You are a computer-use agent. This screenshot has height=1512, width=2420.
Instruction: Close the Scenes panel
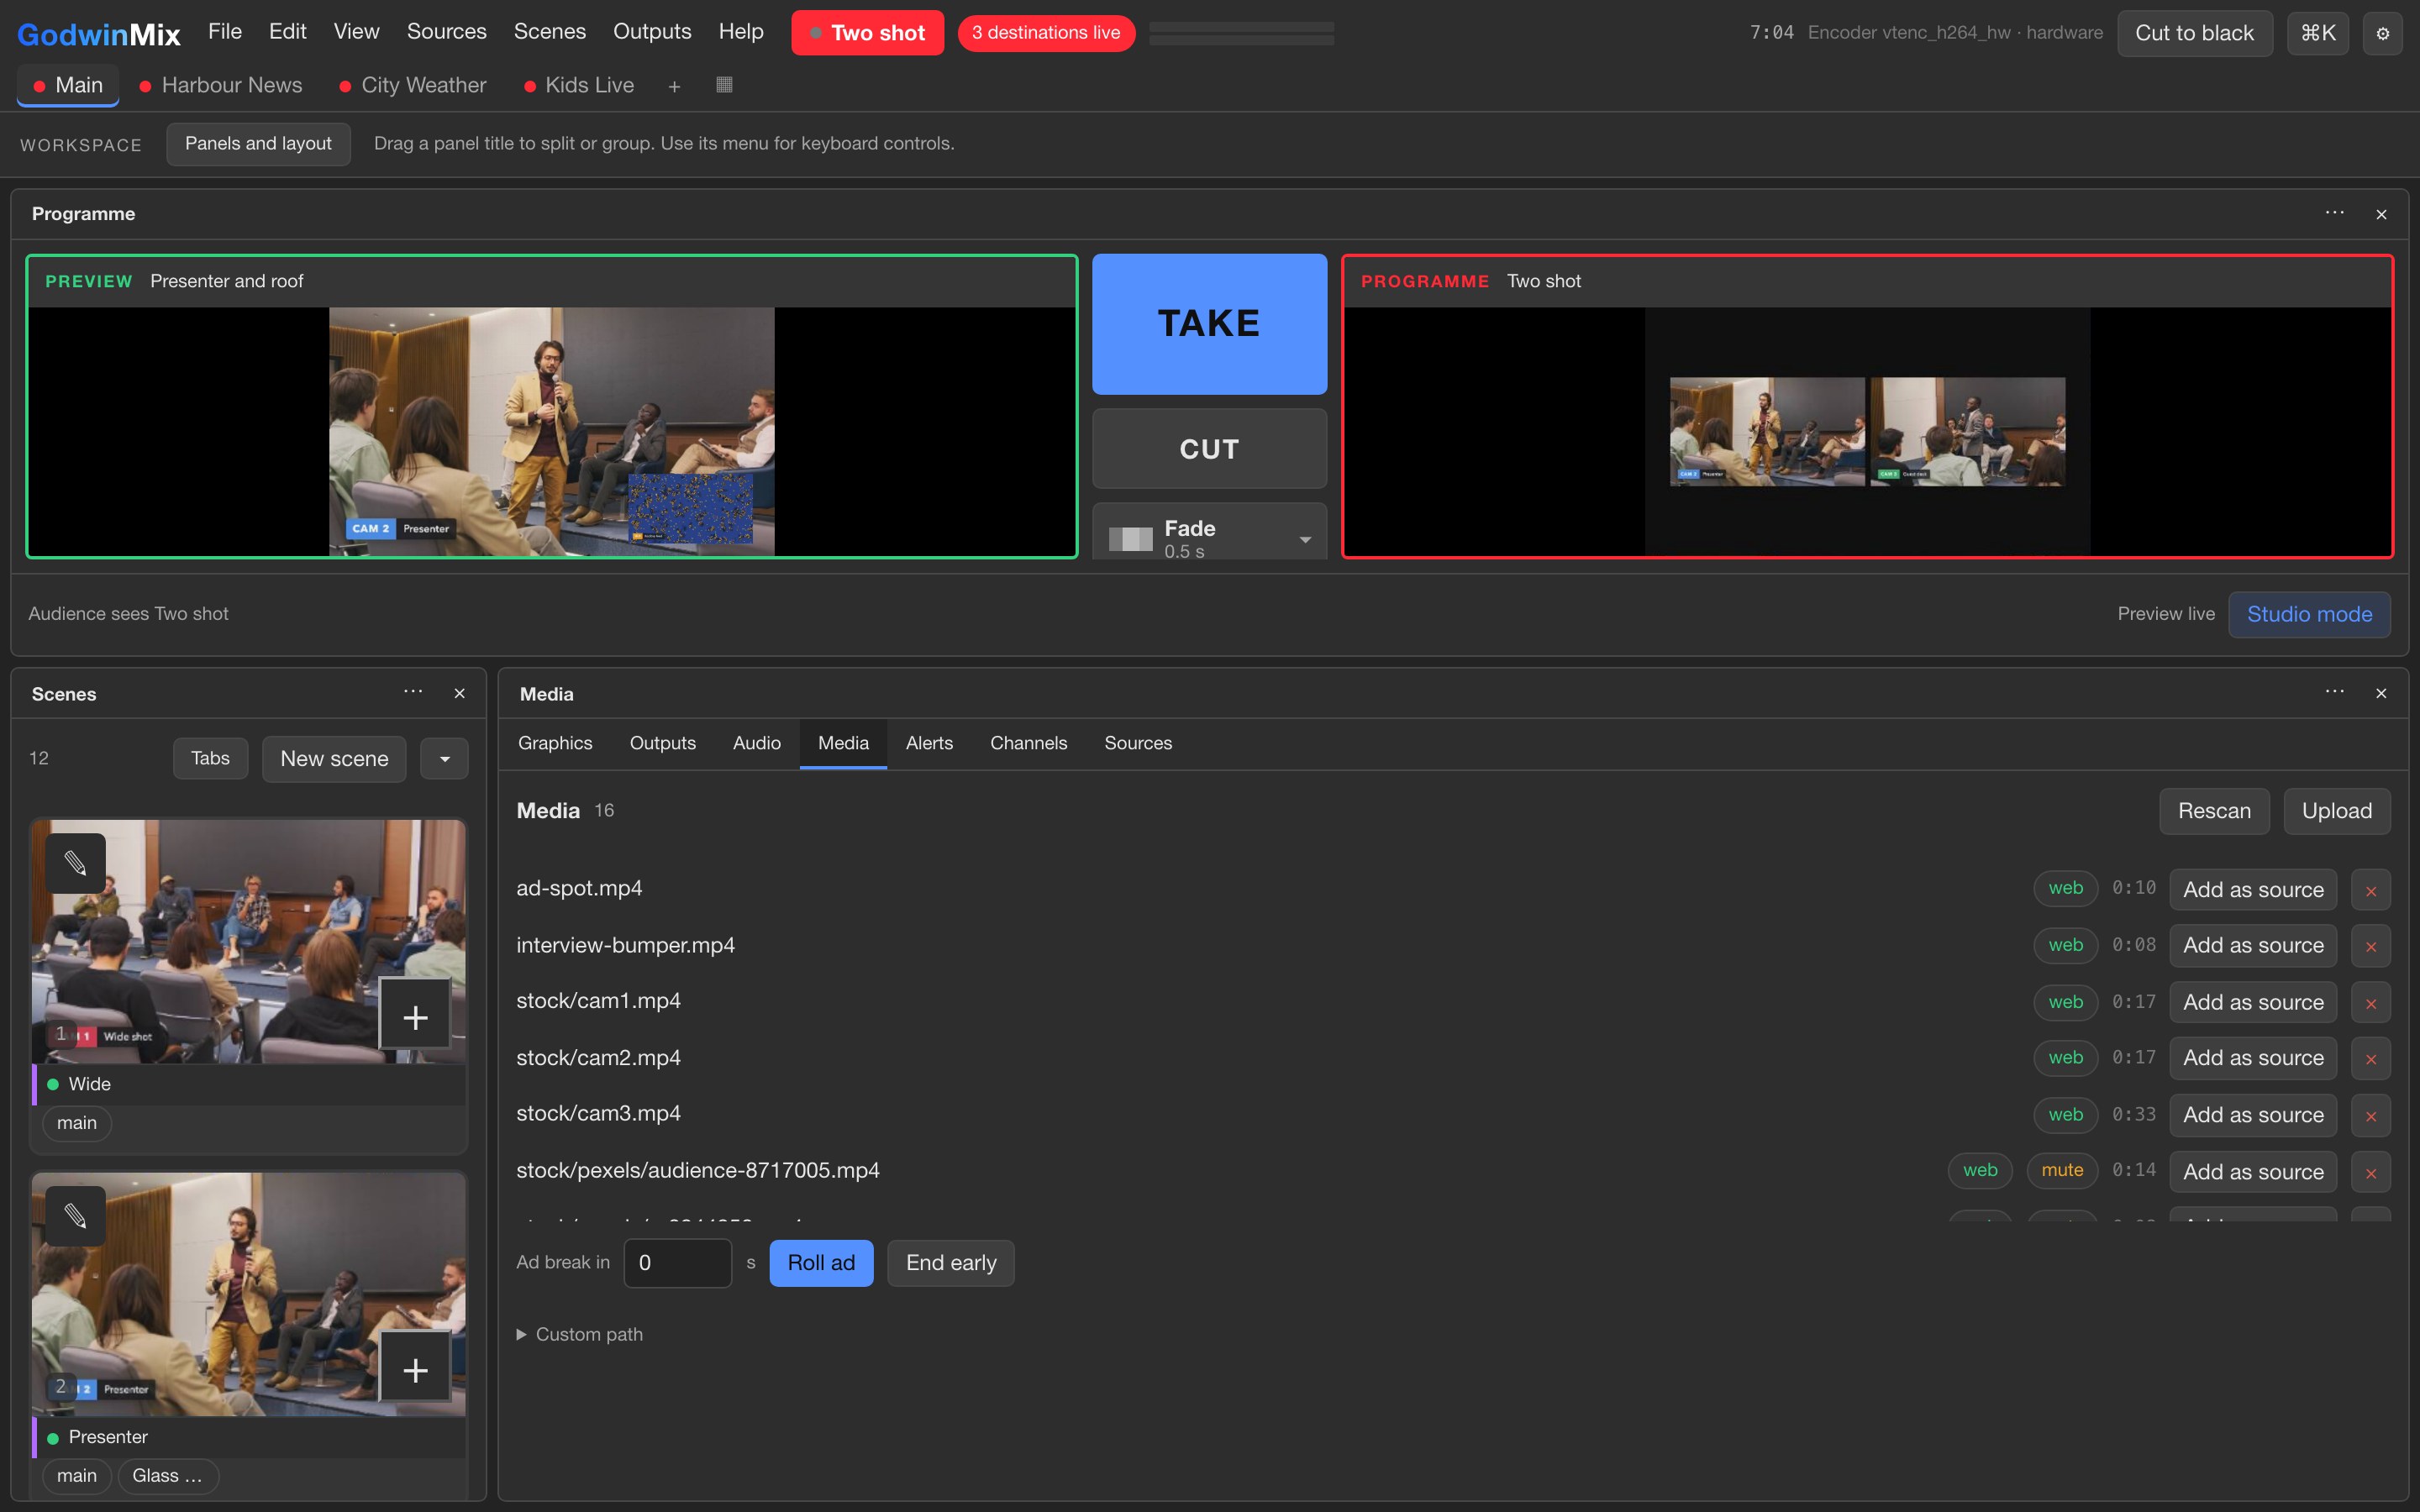point(459,693)
